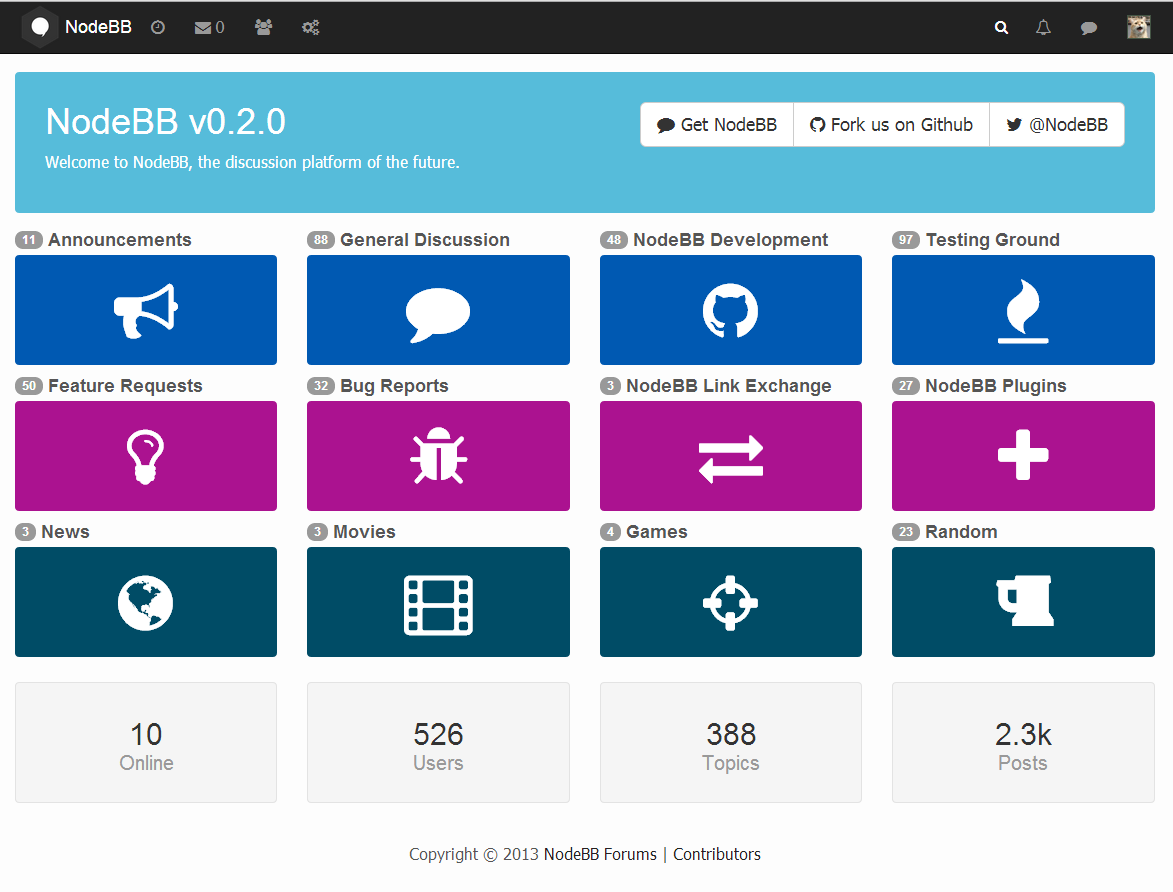The height and width of the screenshot is (892, 1173).
Task: Click the Contributors footer link
Action: click(717, 854)
